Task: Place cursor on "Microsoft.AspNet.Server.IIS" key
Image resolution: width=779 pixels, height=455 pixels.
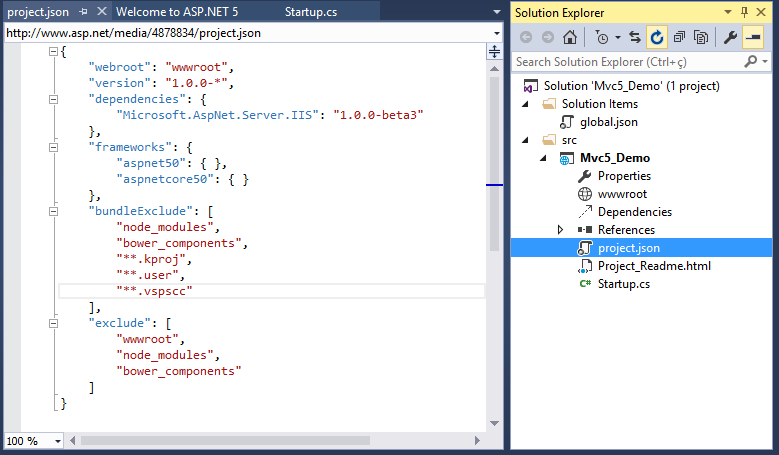Action: (216, 115)
